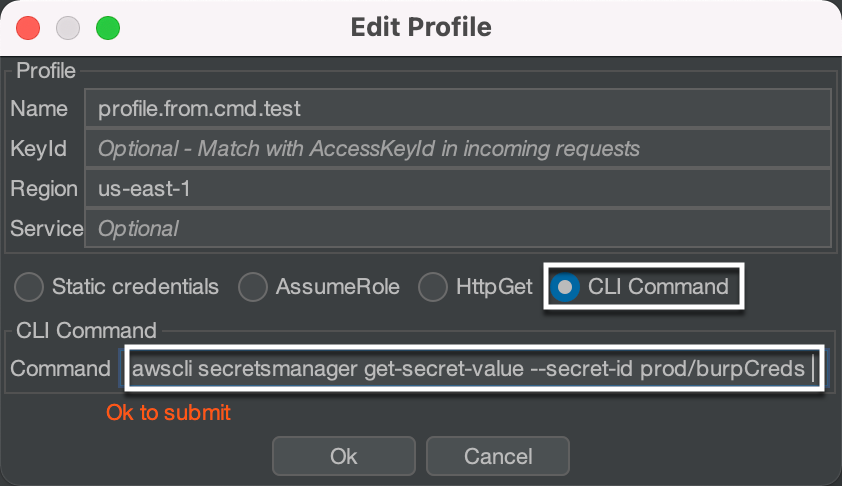The width and height of the screenshot is (842, 486).
Task: Click the Region label text
Action: (44, 189)
